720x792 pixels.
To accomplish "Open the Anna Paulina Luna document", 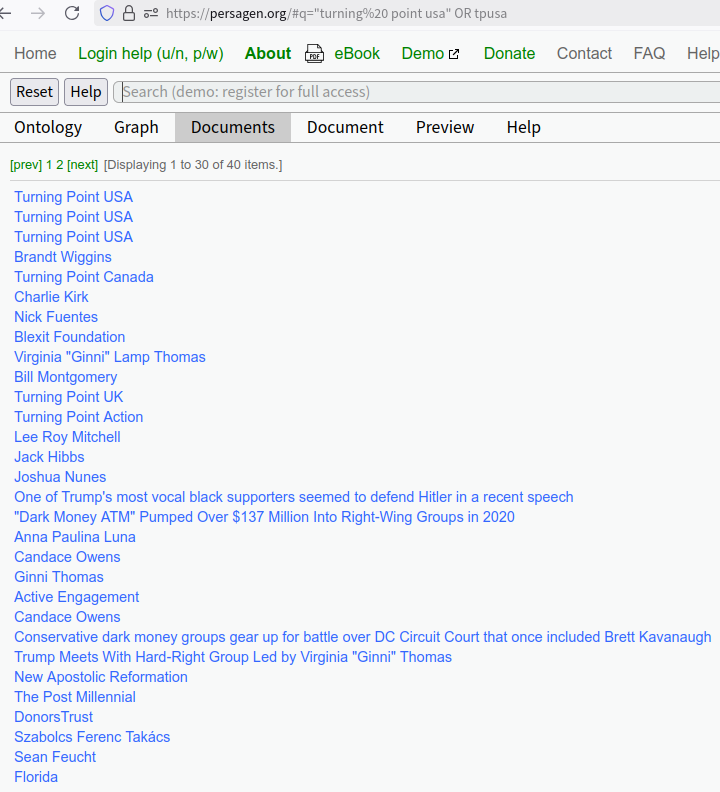I will coord(75,537).
